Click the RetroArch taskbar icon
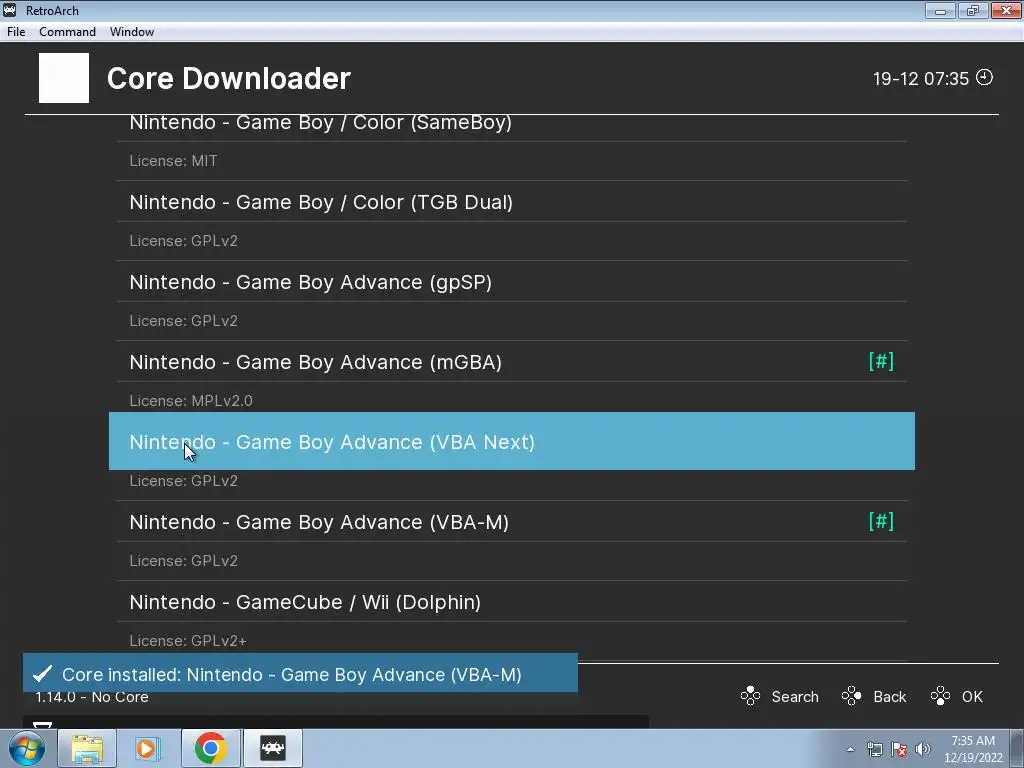Image resolution: width=1024 pixels, height=768 pixels. [x=272, y=748]
